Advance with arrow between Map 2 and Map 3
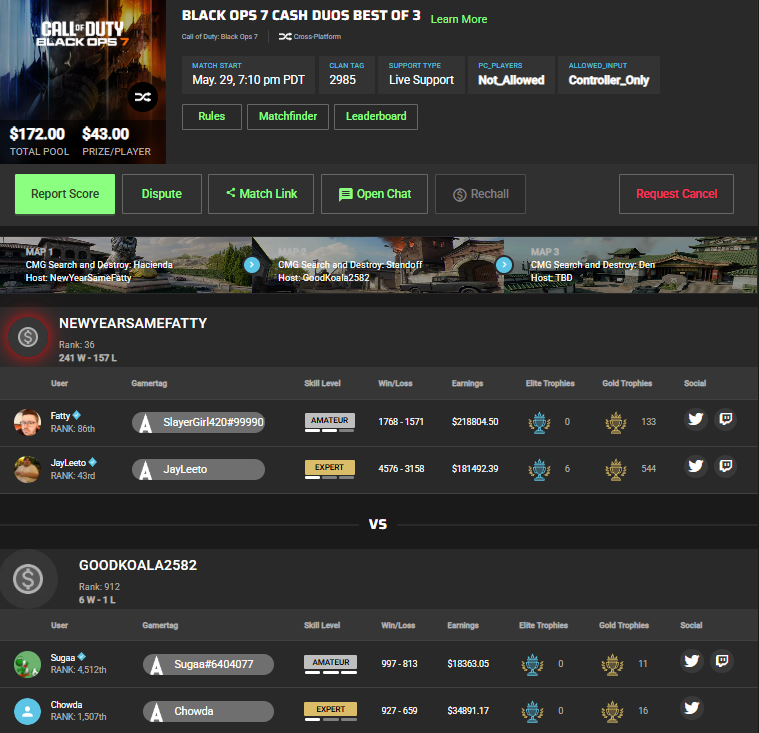759x733 pixels. pyautogui.click(x=504, y=265)
